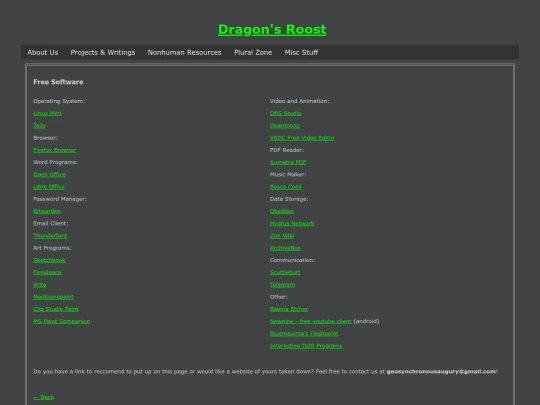Open the About Us menu
Screen dimensions: 540x405
click(43, 52)
